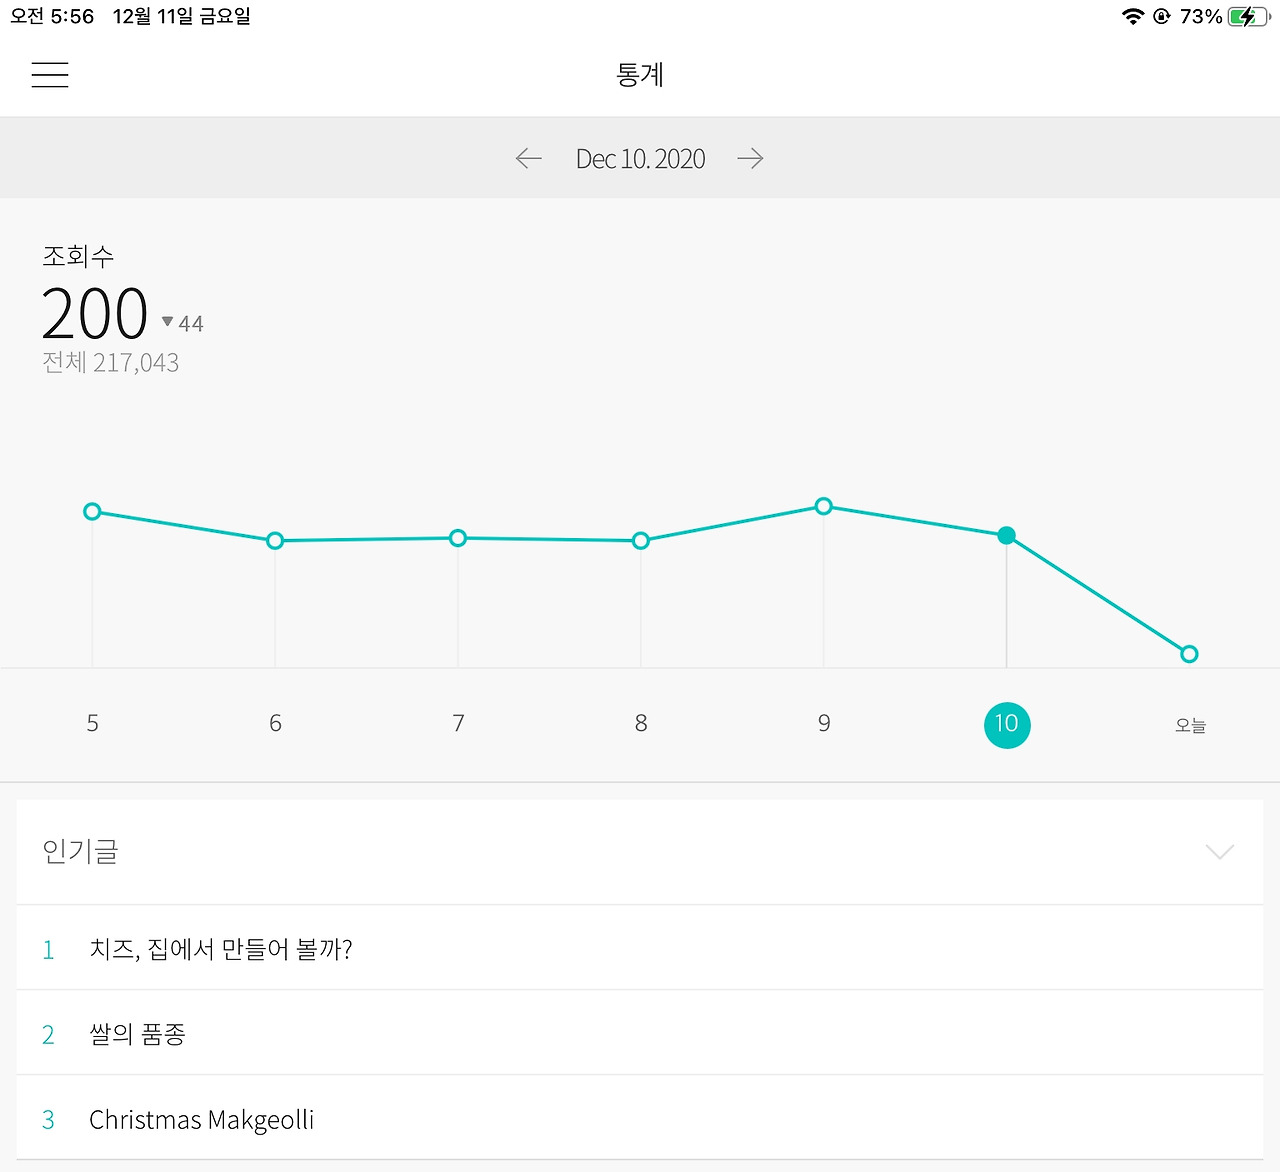Tap the battery charging icon
This screenshot has height=1172, width=1280.
[1249, 16]
